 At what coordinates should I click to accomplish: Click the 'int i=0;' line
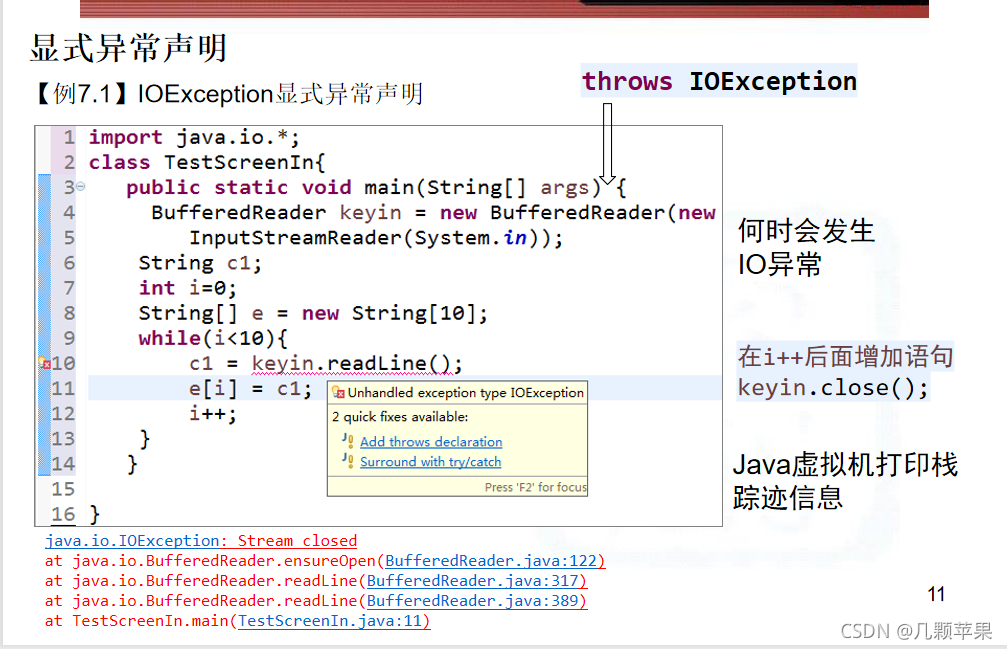tap(188, 288)
